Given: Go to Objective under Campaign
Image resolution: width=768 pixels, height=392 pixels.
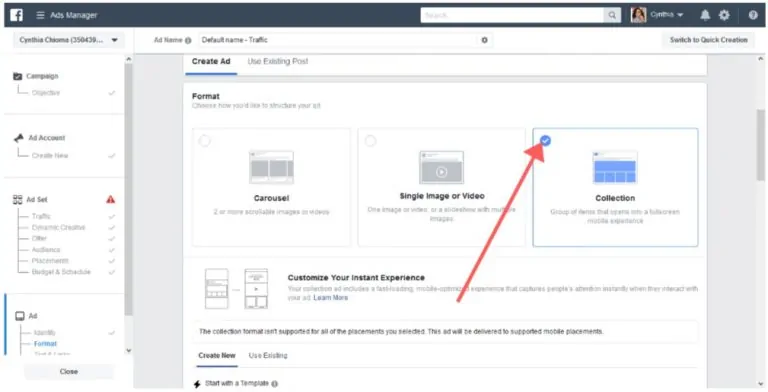Looking at the screenshot, I should pyautogui.click(x=46, y=93).
